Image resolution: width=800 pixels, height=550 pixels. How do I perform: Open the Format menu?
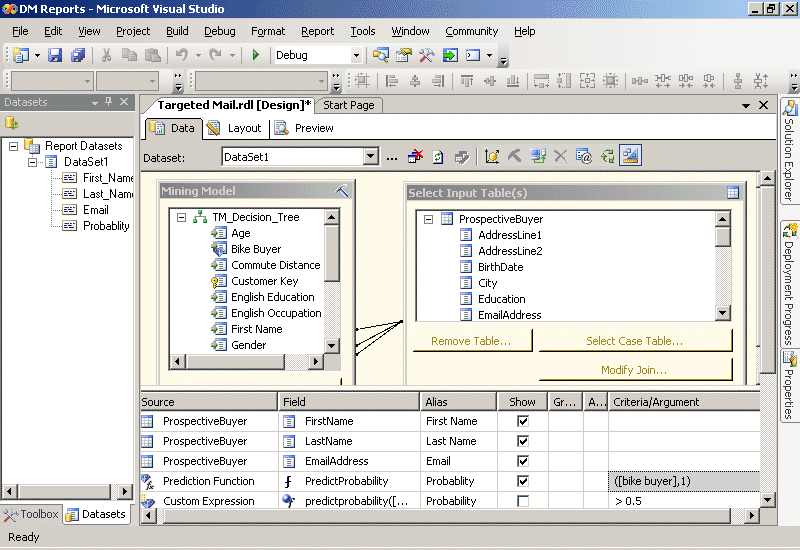point(268,31)
